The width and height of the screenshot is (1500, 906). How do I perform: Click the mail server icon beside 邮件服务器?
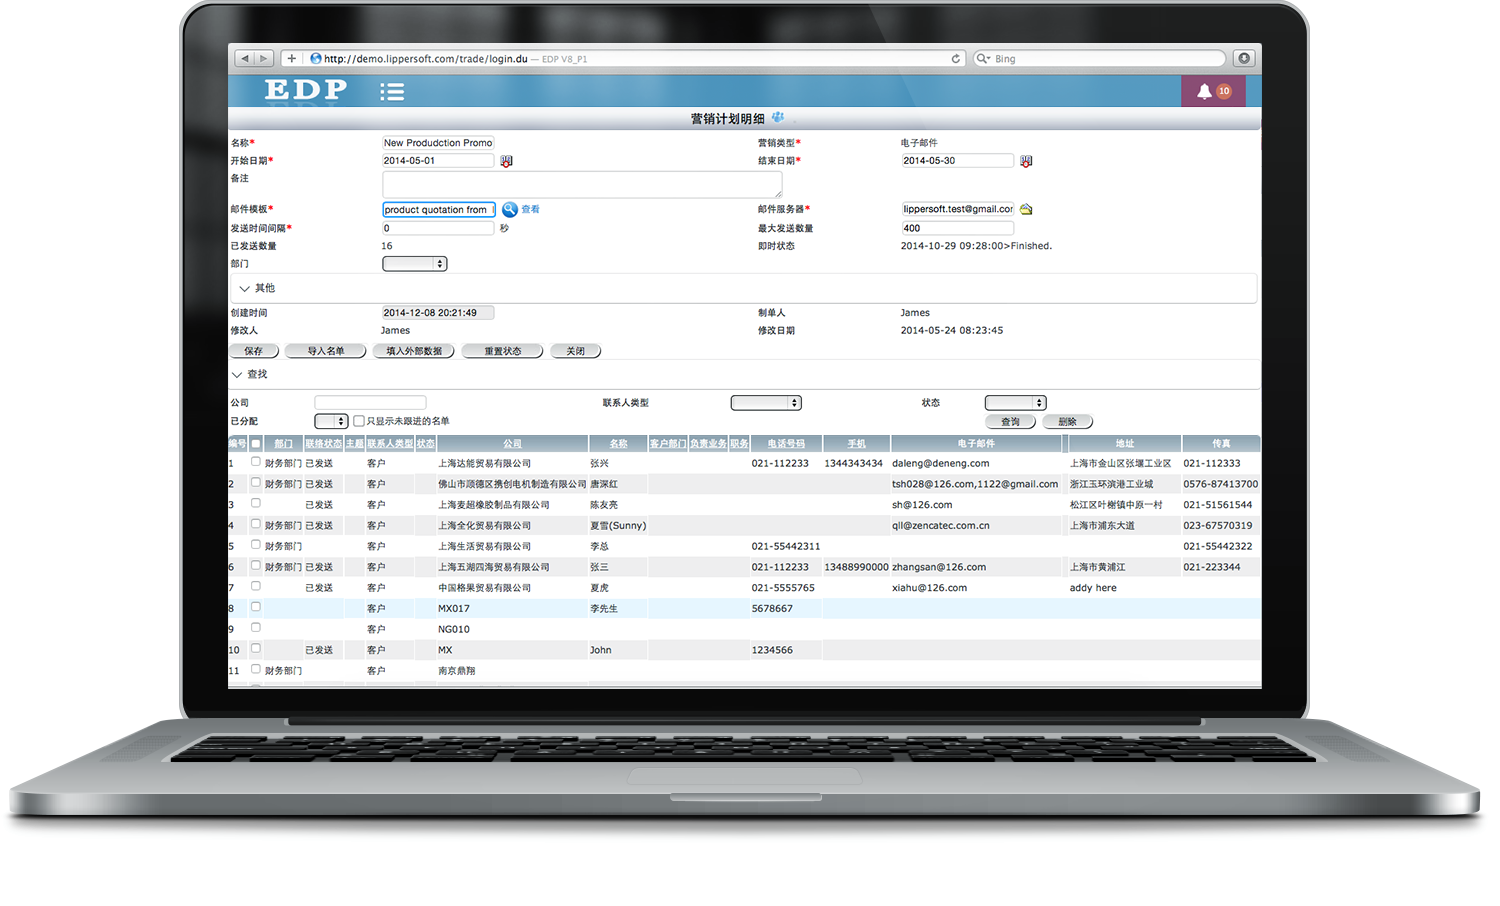point(1026,209)
